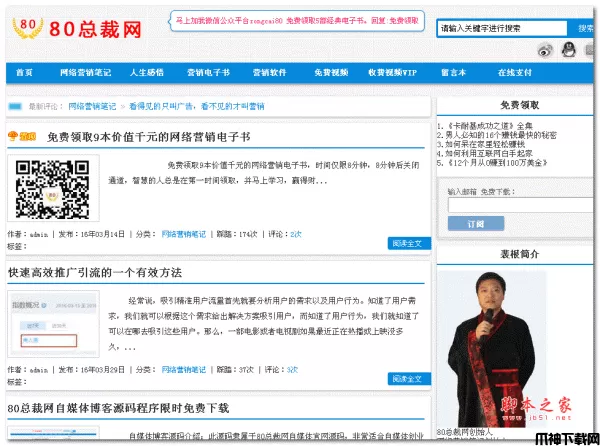Click 如何利用互联网白手起家 list item
600x446 pixels.
[x=485, y=153]
